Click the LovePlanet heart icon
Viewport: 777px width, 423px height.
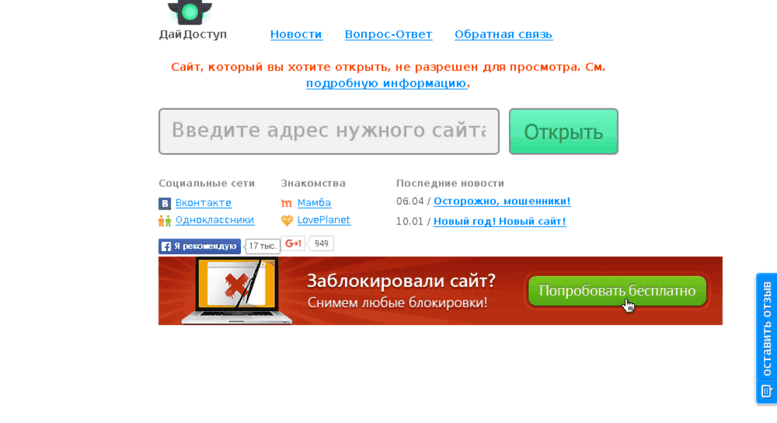[287, 221]
